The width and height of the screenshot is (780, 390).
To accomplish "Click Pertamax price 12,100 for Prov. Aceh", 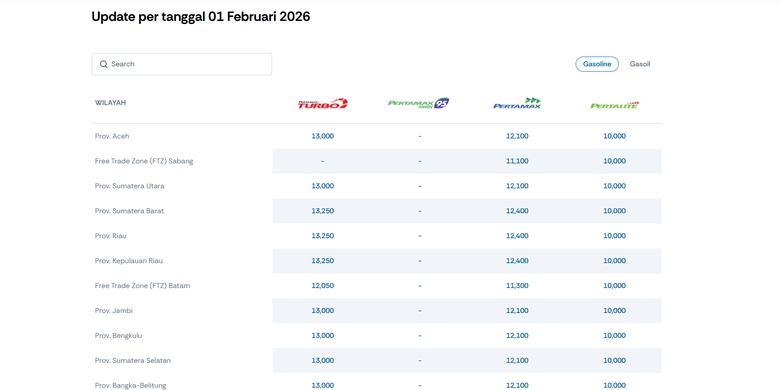I will 517,136.
